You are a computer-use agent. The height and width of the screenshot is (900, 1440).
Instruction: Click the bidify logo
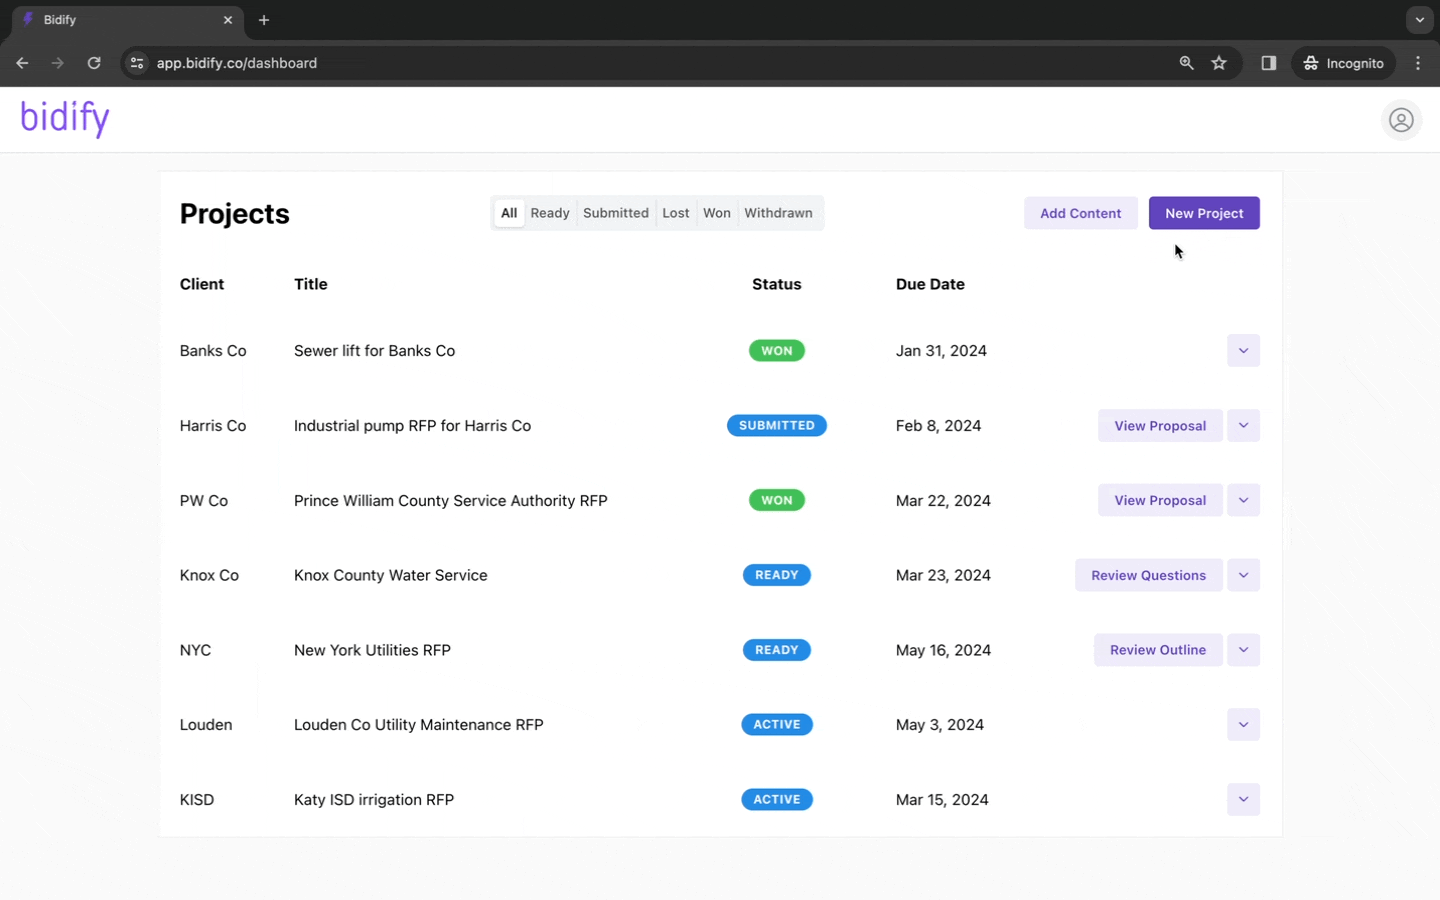[x=65, y=118]
